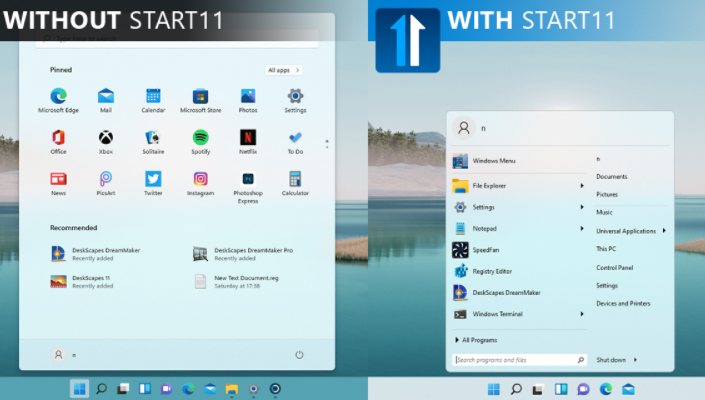Open Windows Menu entry in Start11
This screenshot has width=705, height=400.
point(519,160)
